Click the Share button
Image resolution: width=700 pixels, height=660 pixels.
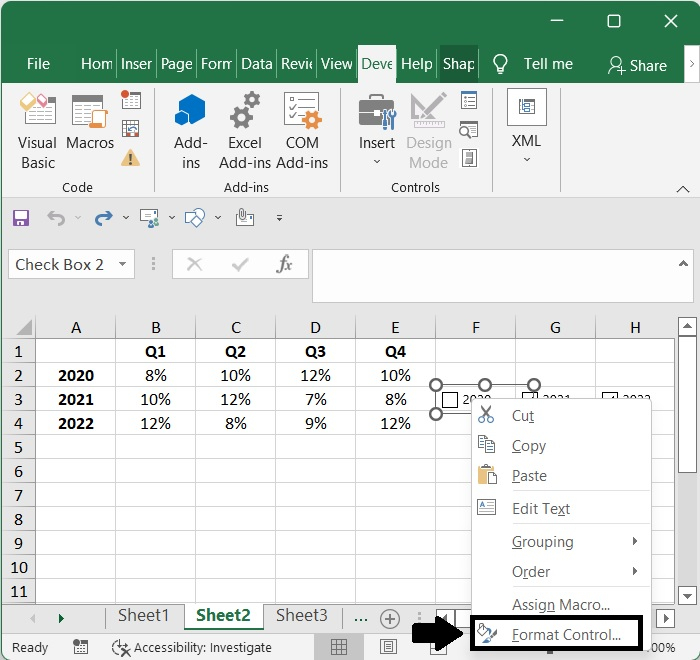(x=637, y=65)
